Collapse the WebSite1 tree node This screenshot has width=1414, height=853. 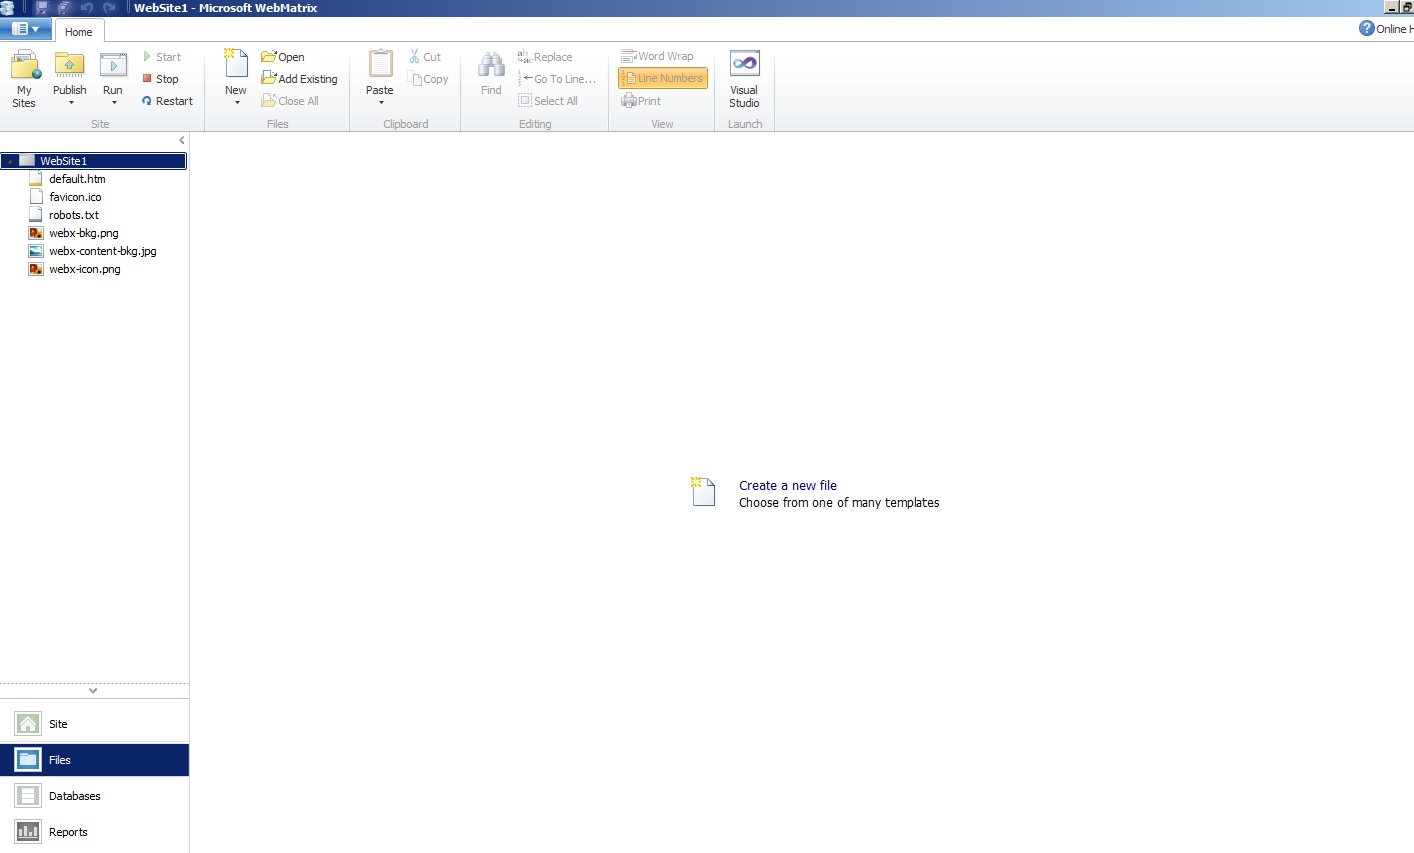coord(10,161)
